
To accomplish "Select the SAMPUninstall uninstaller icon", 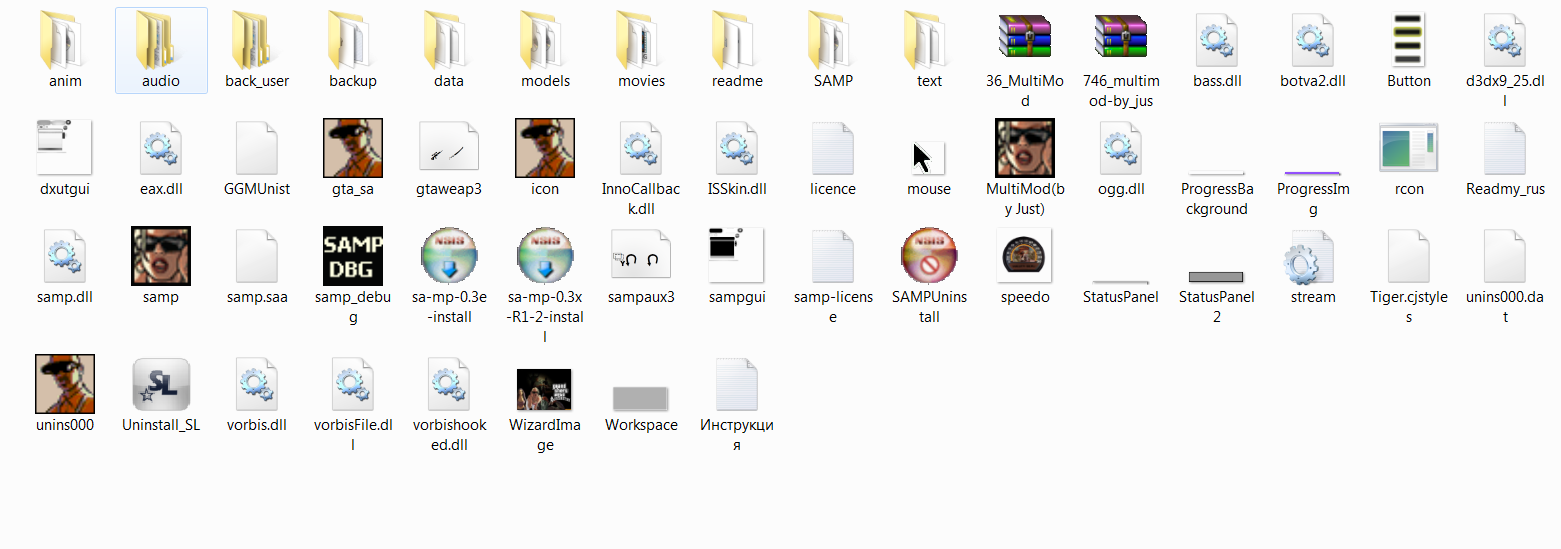I will coord(929,256).
